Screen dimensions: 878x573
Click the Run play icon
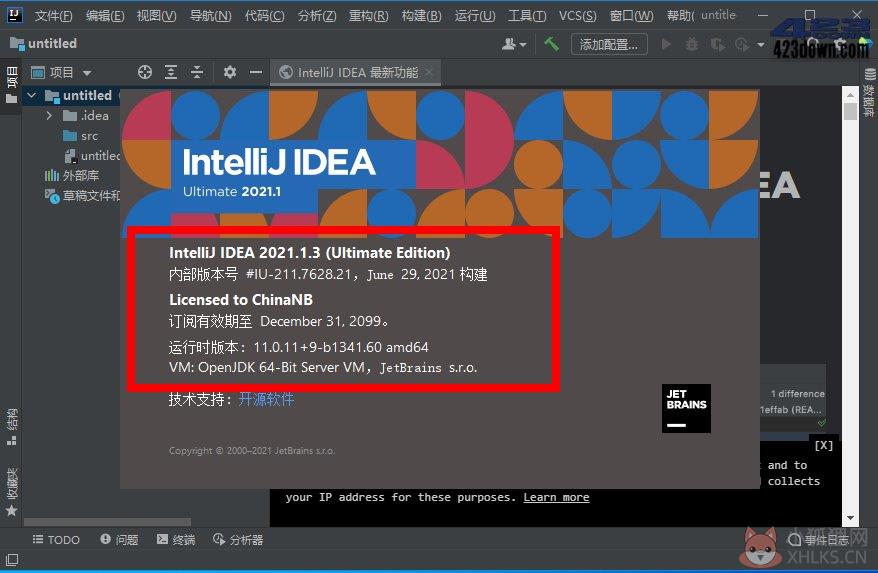(x=666, y=44)
